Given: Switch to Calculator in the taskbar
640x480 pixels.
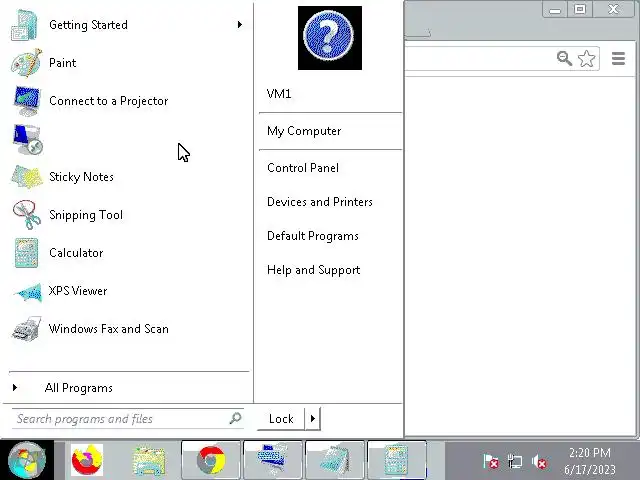Looking at the screenshot, I should point(397,460).
